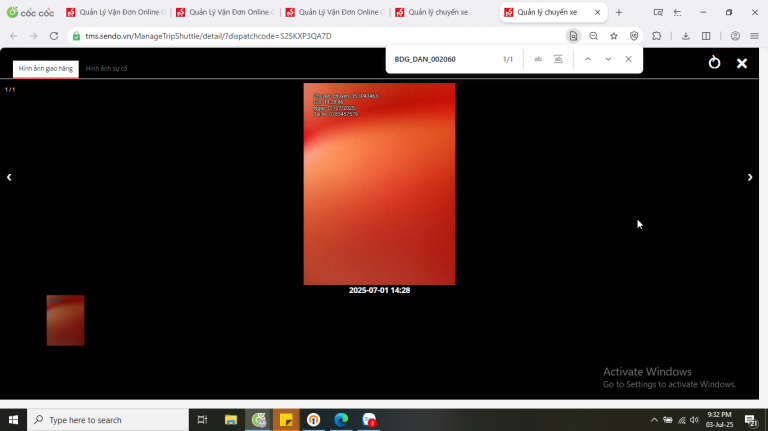This screenshot has height=431, width=768.
Task: Open the third Quản Lý Vận Đơn Online tab
Action: pyautogui.click(x=335, y=12)
